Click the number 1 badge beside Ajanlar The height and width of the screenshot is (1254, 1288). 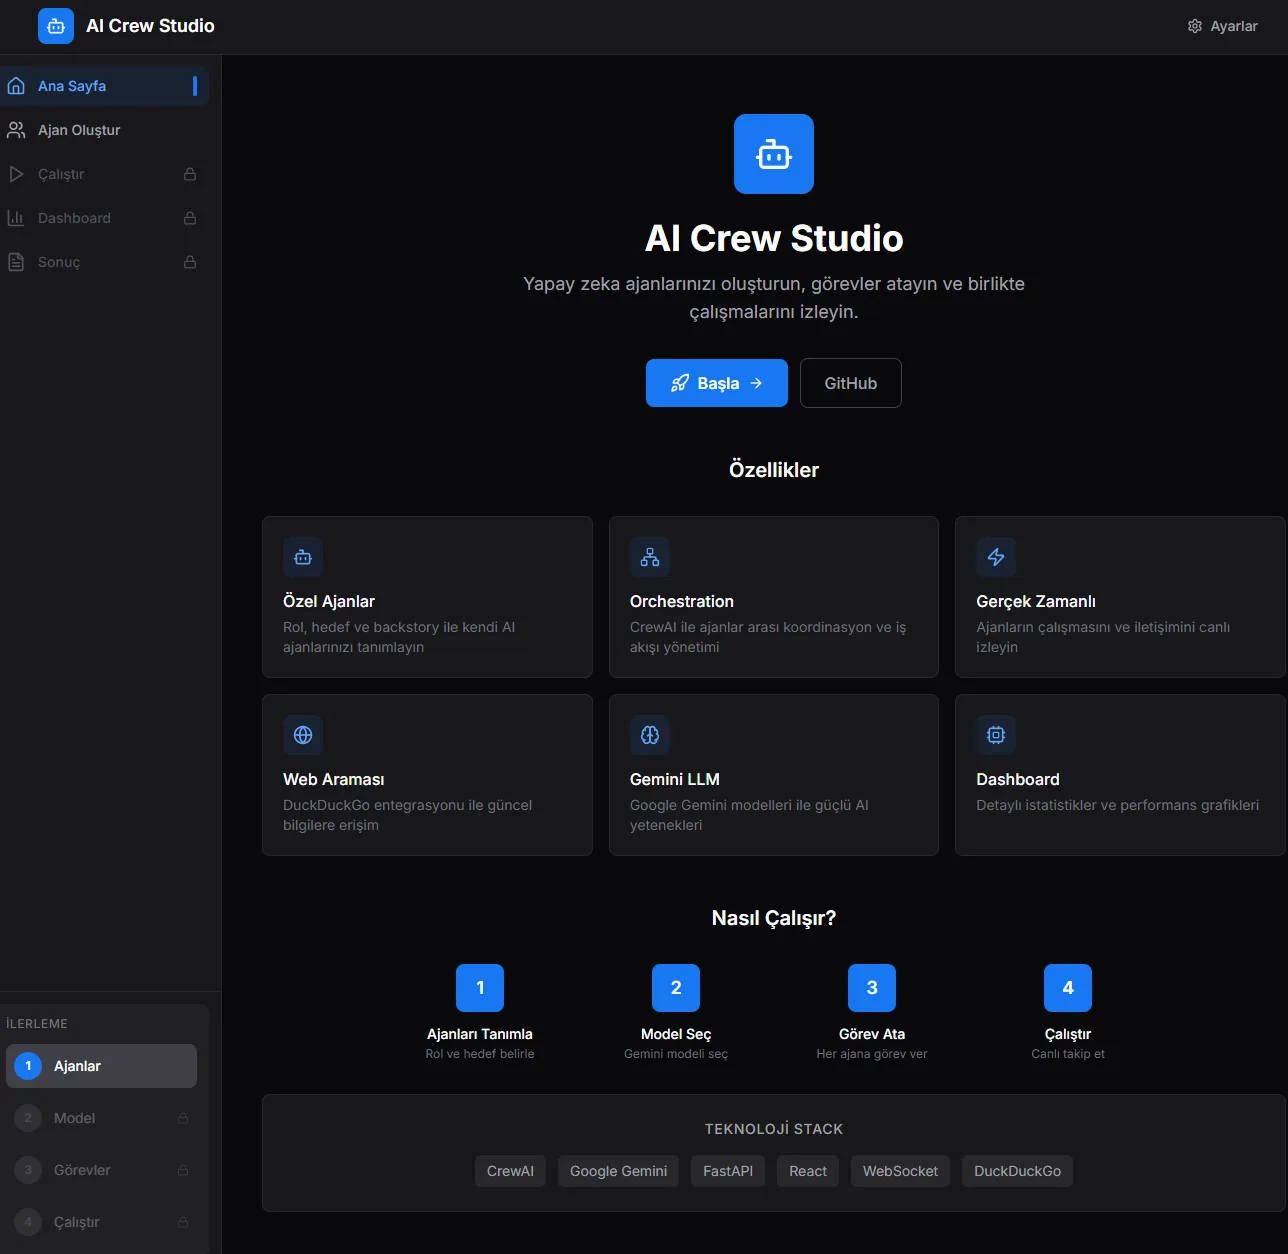[x=28, y=1066]
